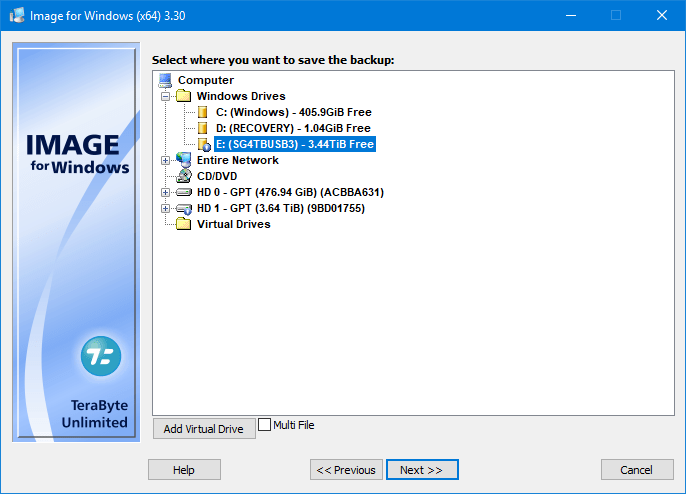The height and width of the screenshot is (494, 686).
Task: Select 'HD 0 - GPT (476.94 GiB)' label
Action: pyautogui.click(x=290, y=192)
